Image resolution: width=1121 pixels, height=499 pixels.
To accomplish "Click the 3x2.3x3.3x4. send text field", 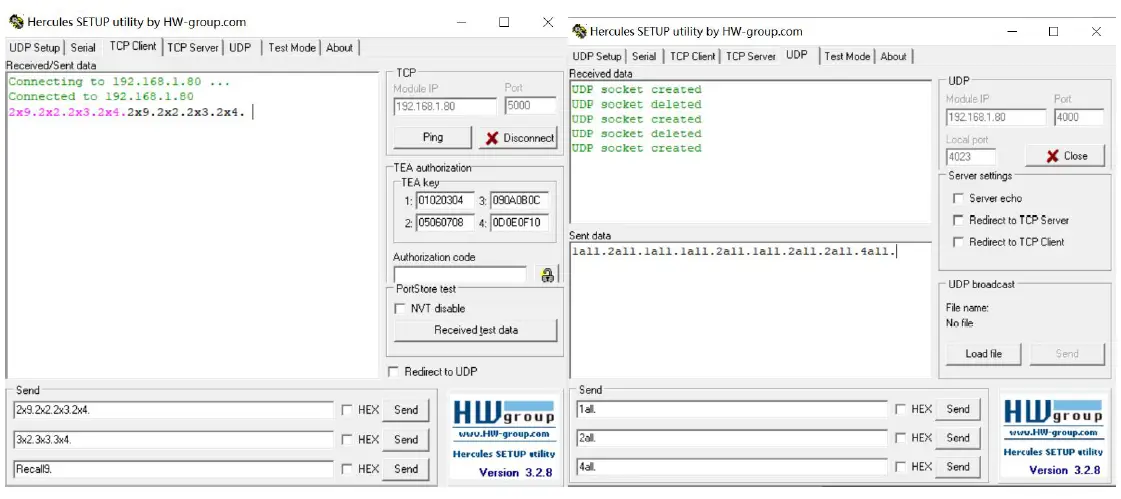I will tap(173, 440).
